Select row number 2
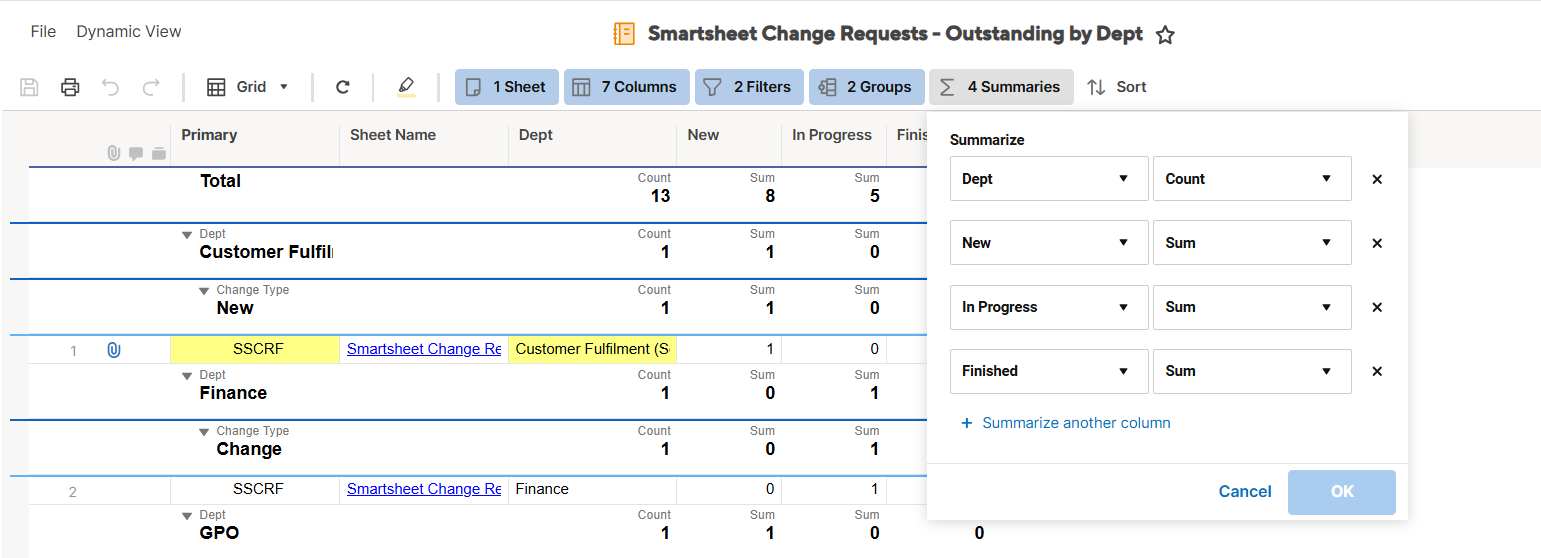The width and height of the screenshot is (1541, 558). tap(72, 491)
